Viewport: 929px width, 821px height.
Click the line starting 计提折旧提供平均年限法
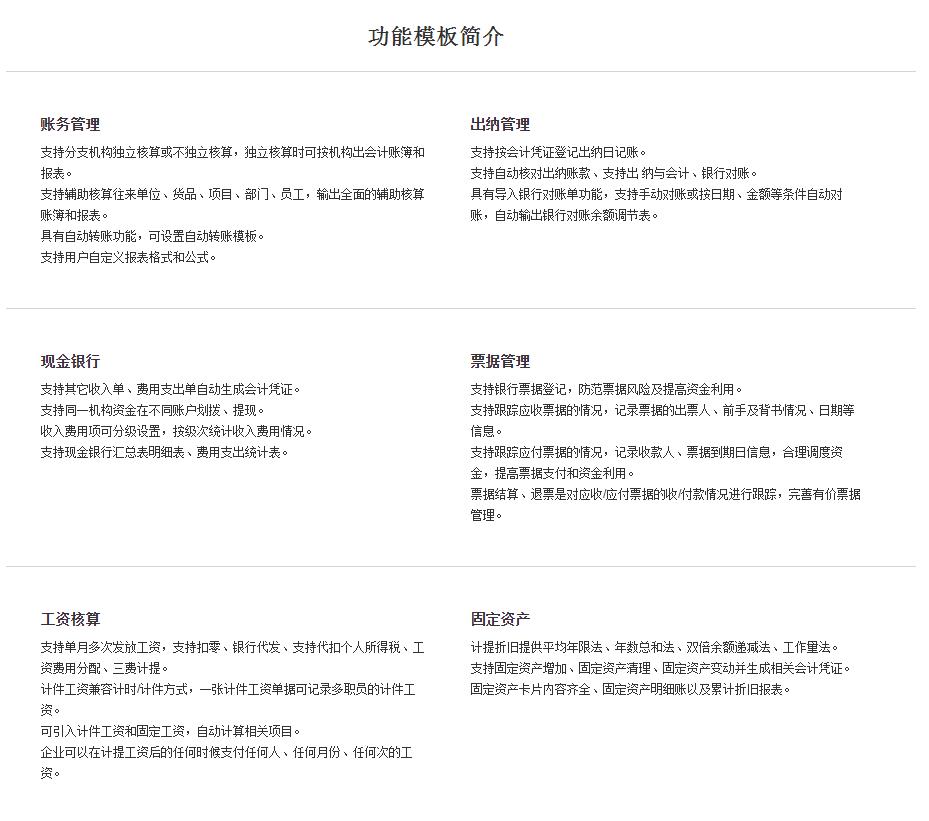click(x=655, y=648)
